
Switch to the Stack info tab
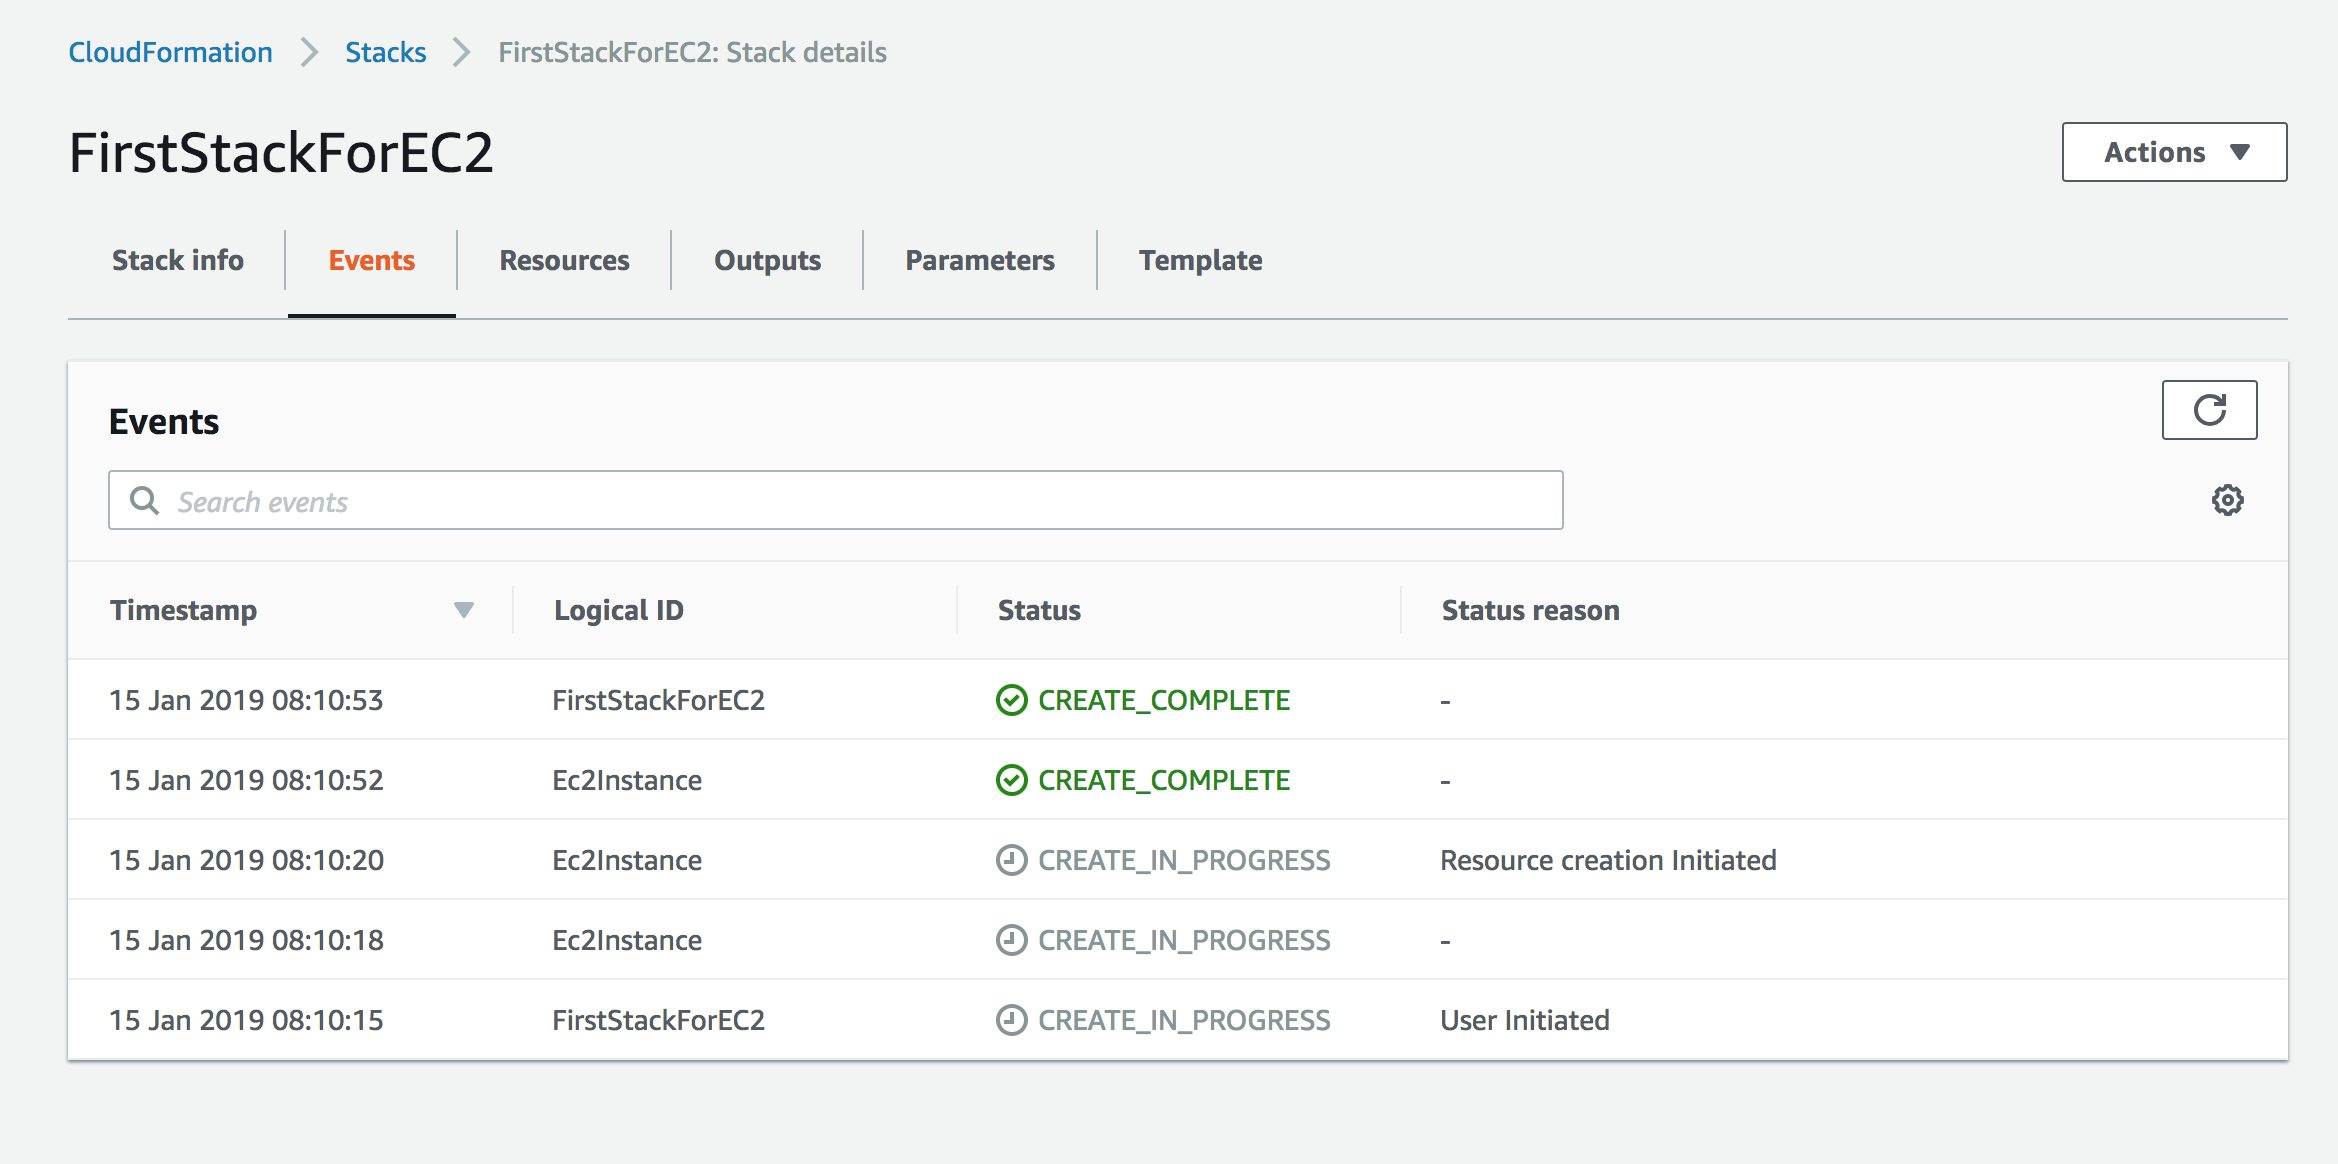(x=177, y=261)
